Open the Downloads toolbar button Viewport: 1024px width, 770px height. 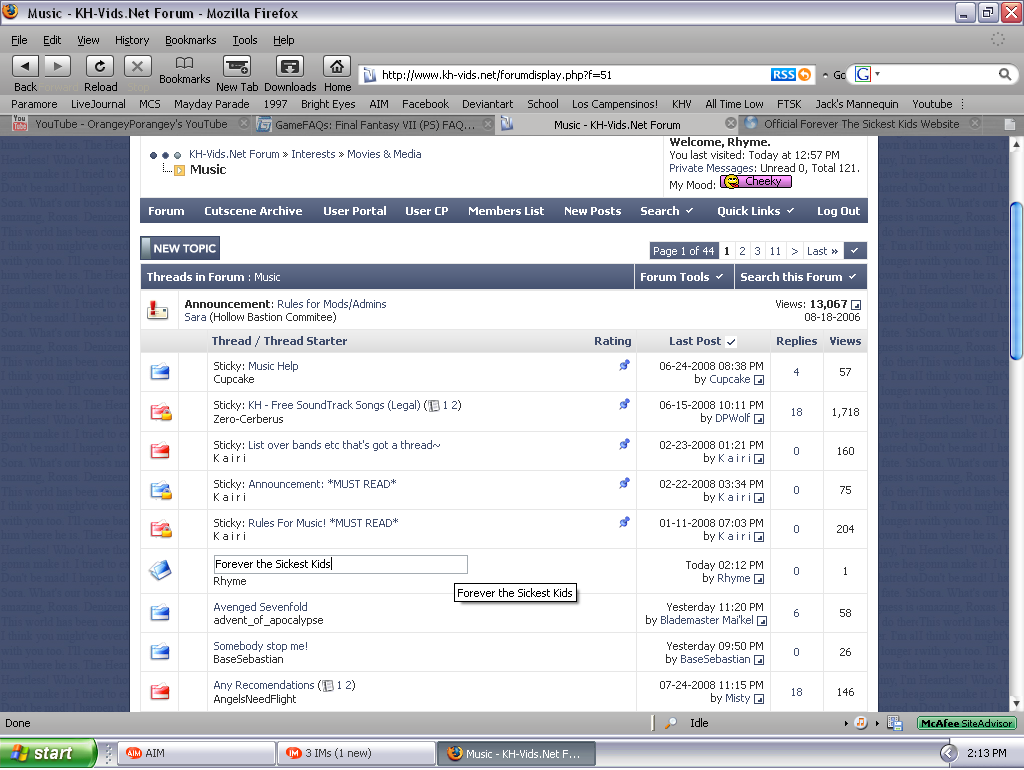[289, 66]
